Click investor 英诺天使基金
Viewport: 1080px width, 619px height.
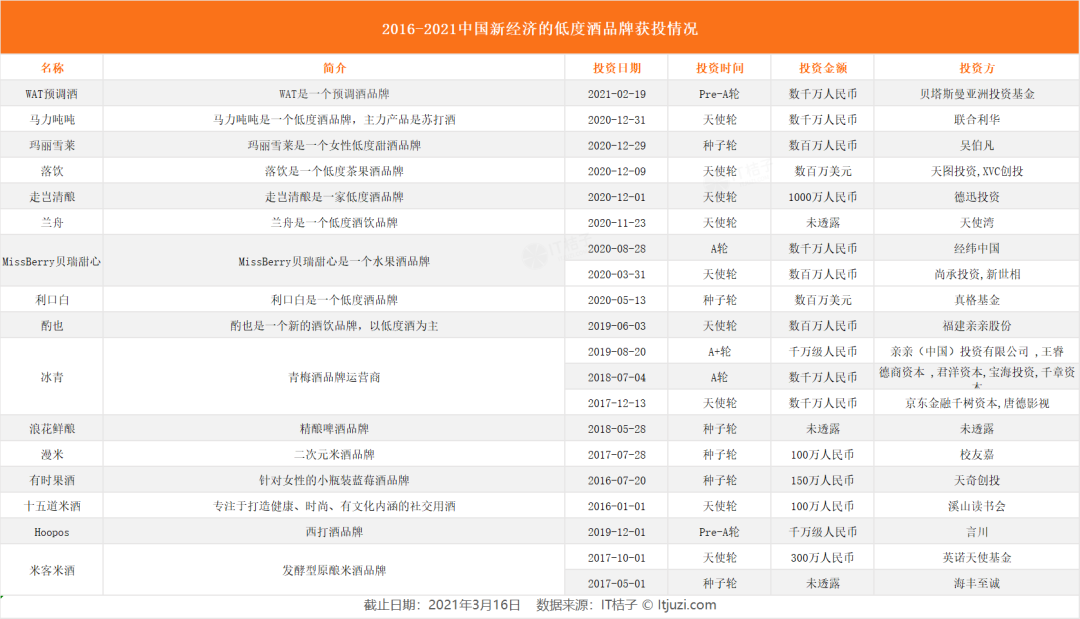click(977, 558)
